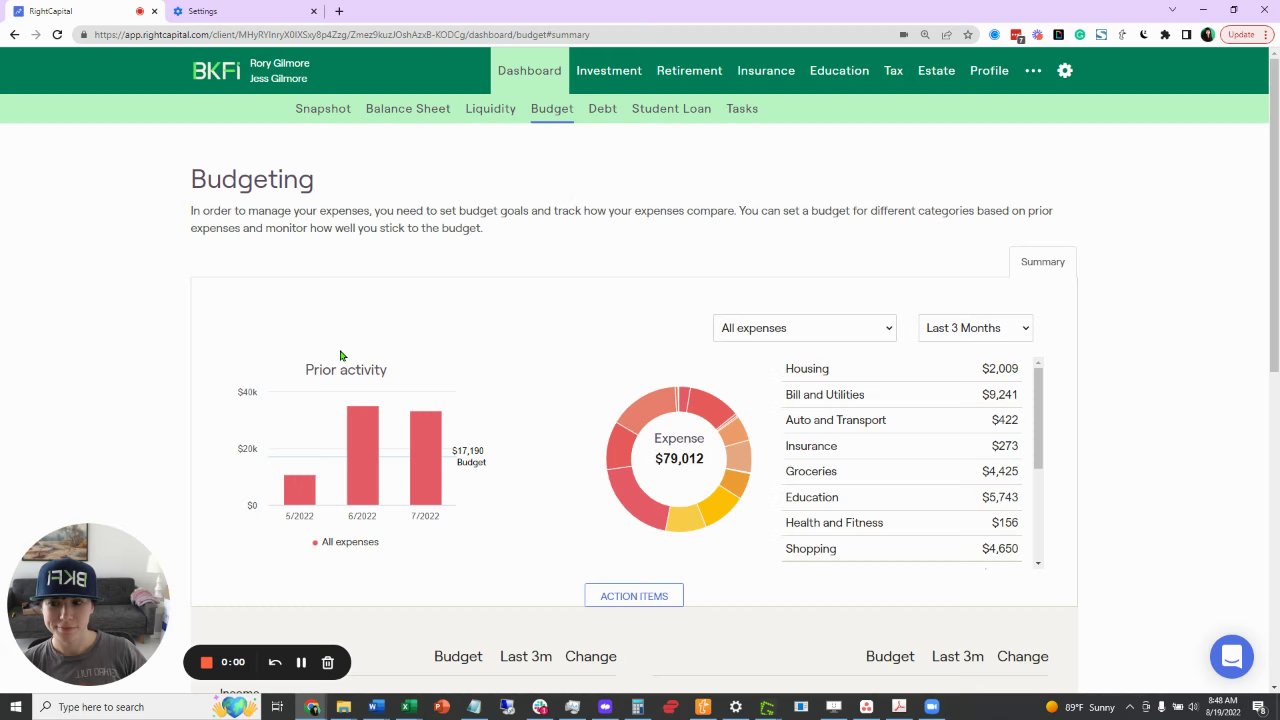1280x720 pixels.
Task: Open the chat support bubble
Action: click(1231, 657)
